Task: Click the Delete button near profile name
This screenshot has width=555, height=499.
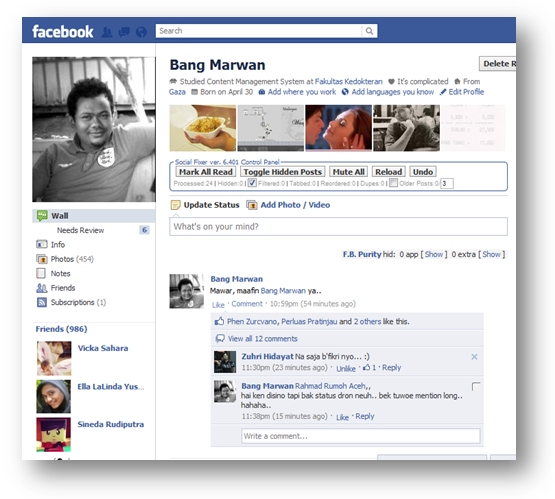Action: [497, 64]
